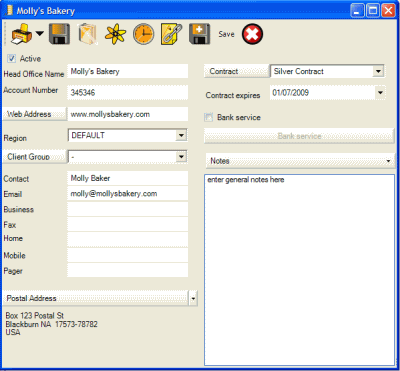This screenshot has height=371, width=400.
Task: Click the note with chain link icon
Action: [x=171, y=34]
